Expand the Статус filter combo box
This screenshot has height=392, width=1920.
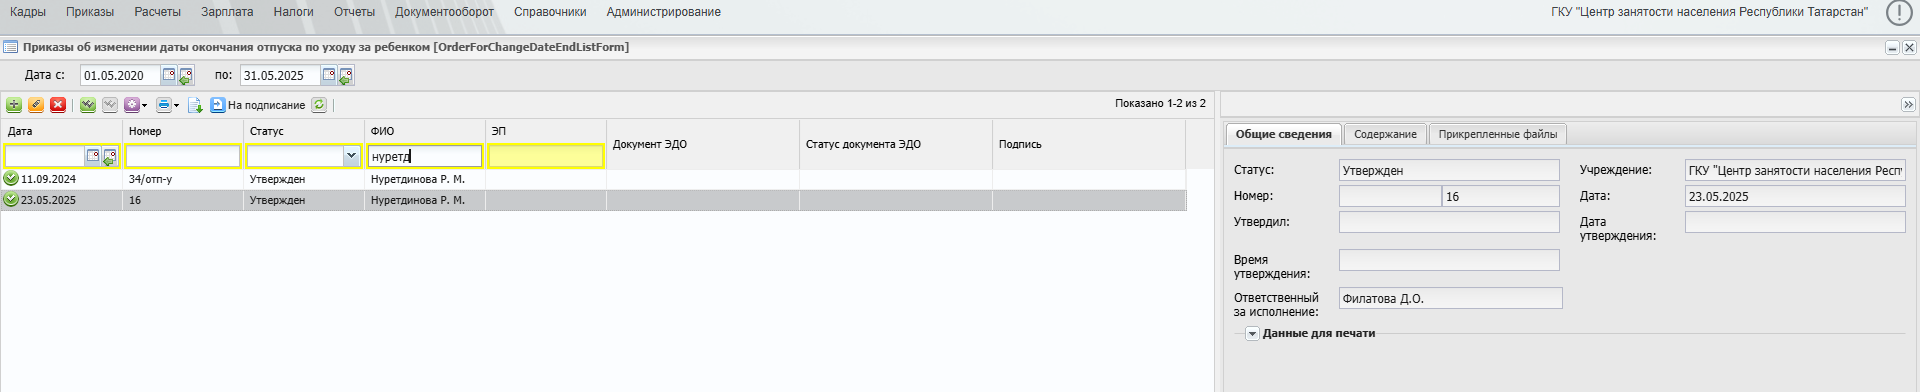coord(351,156)
